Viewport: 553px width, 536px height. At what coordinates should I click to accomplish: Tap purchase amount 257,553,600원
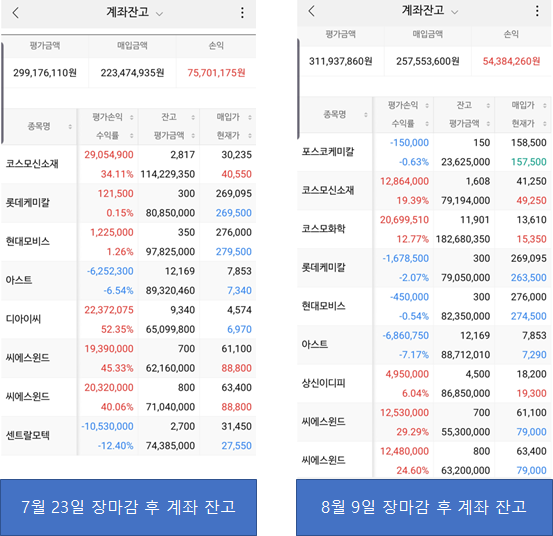tap(428, 61)
